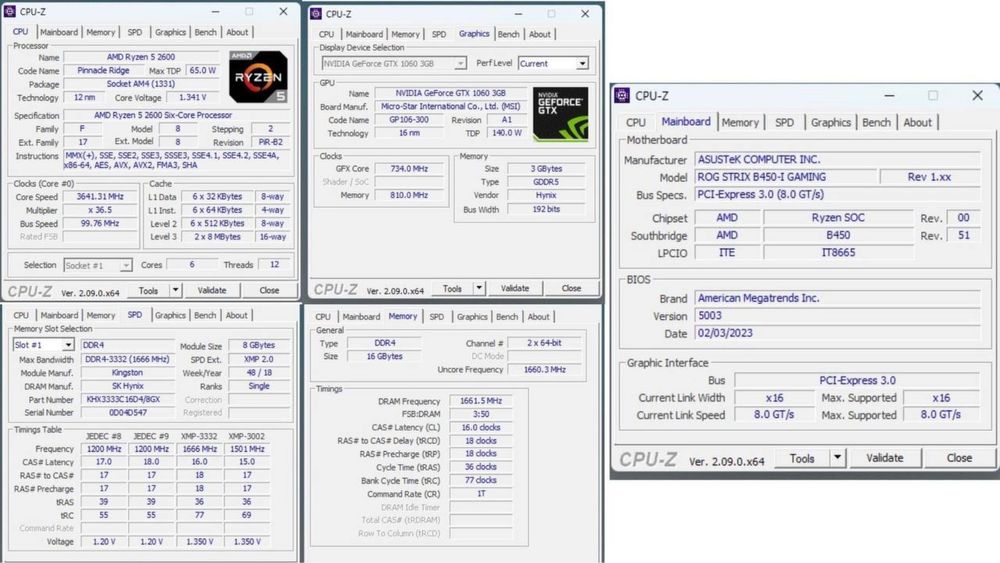Open About tab in Mainboard window
1000x563 pixels.
[917, 122]
